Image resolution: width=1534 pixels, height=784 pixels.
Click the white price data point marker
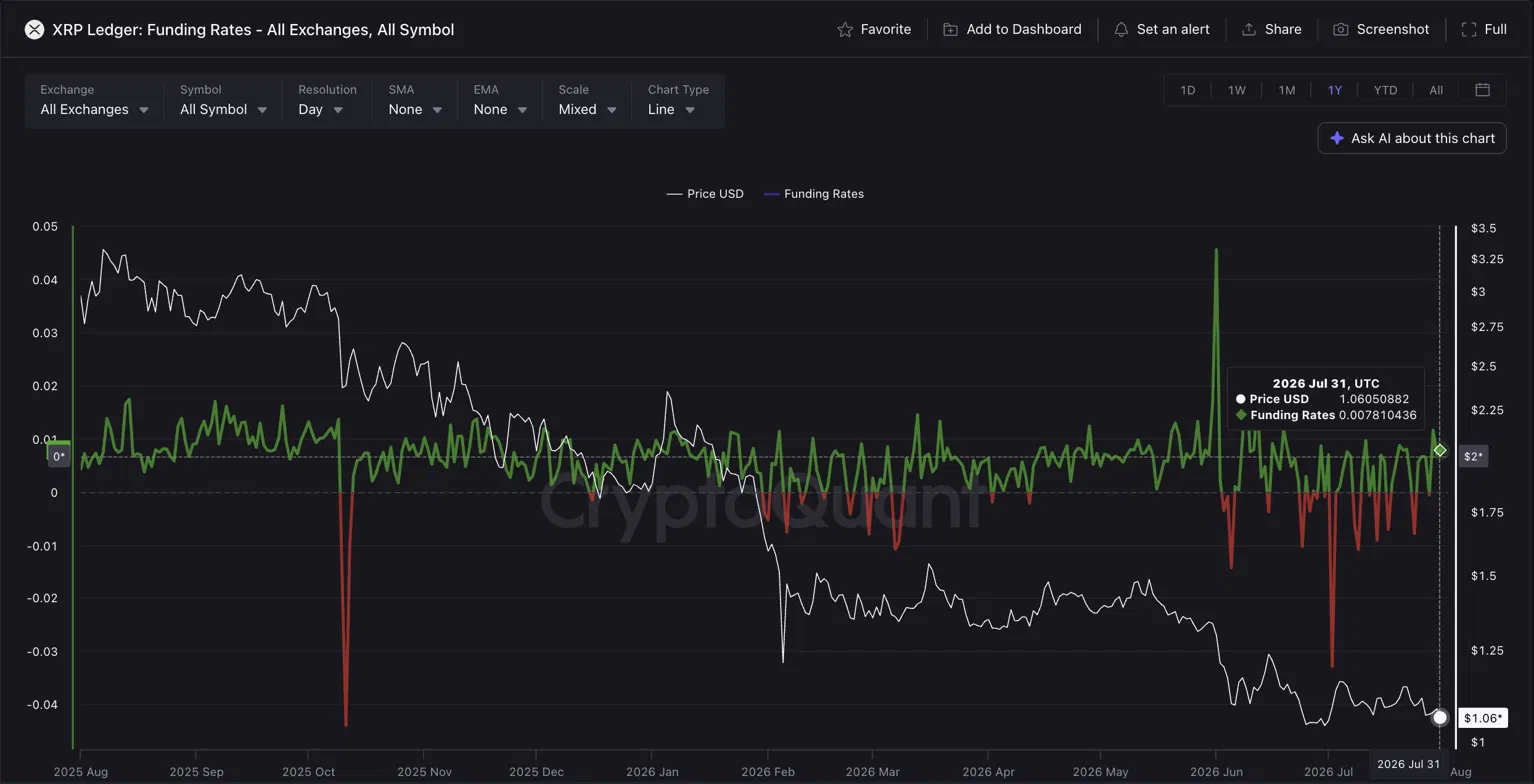tap(1440, 717)
